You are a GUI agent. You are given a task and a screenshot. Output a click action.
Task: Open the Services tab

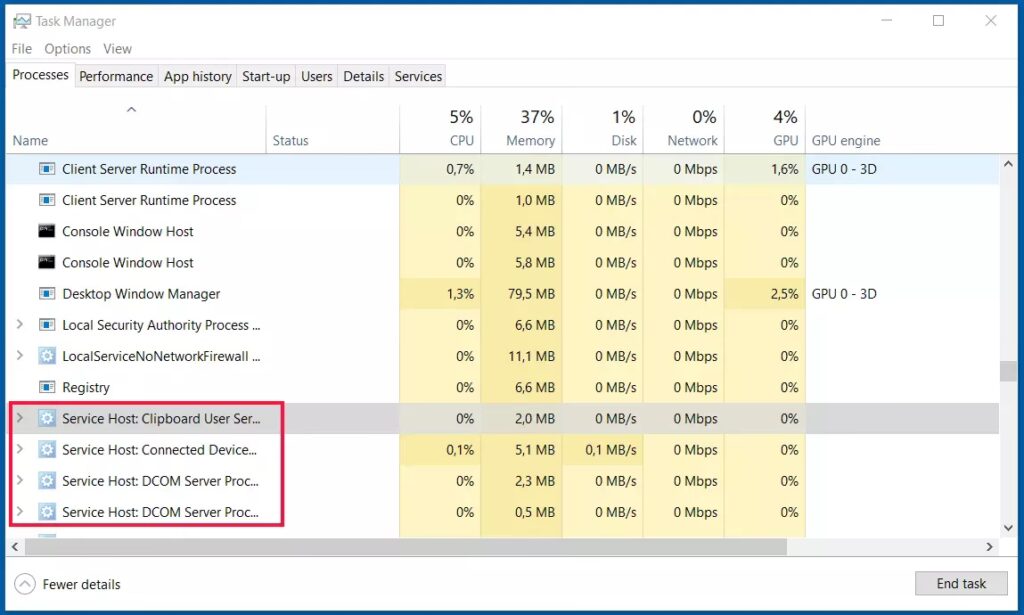tap(418, 76)
